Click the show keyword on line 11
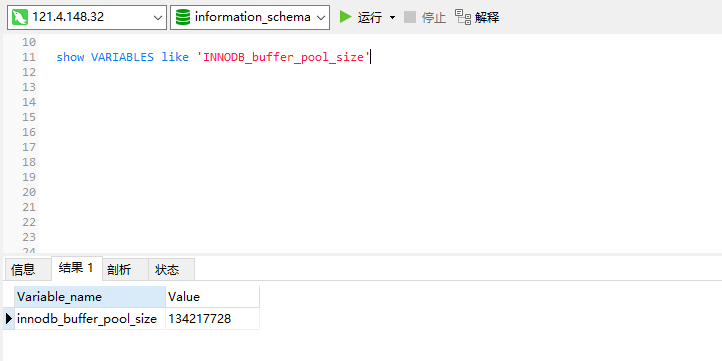The height and width of the screenshot is (361, 722). click(x=70, y=58)
